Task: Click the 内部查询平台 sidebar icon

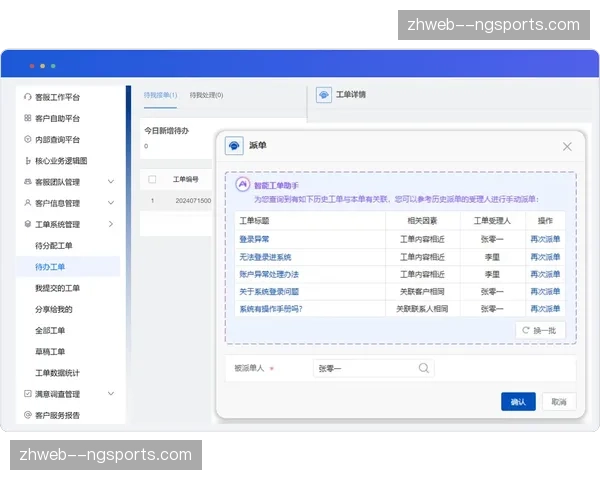Action: coord(27,140)
